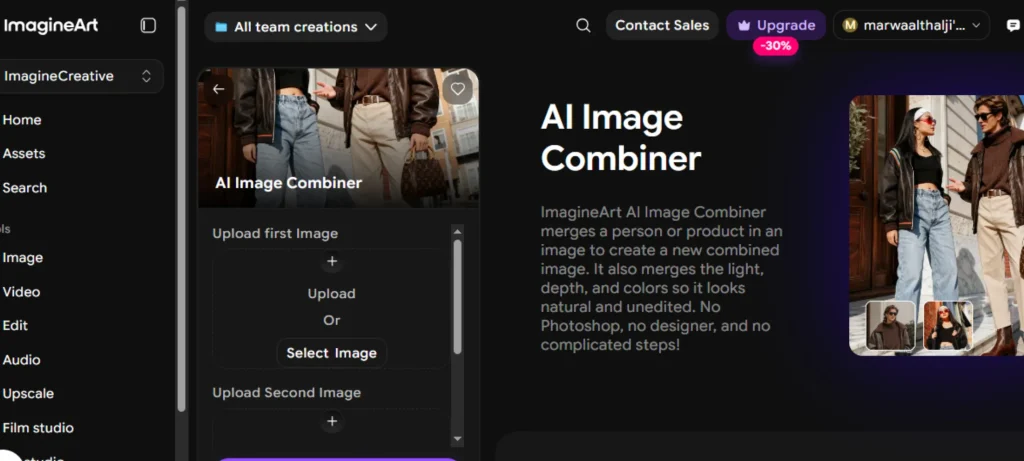Click the sidebar vertical scrollbar

(181, 209)
